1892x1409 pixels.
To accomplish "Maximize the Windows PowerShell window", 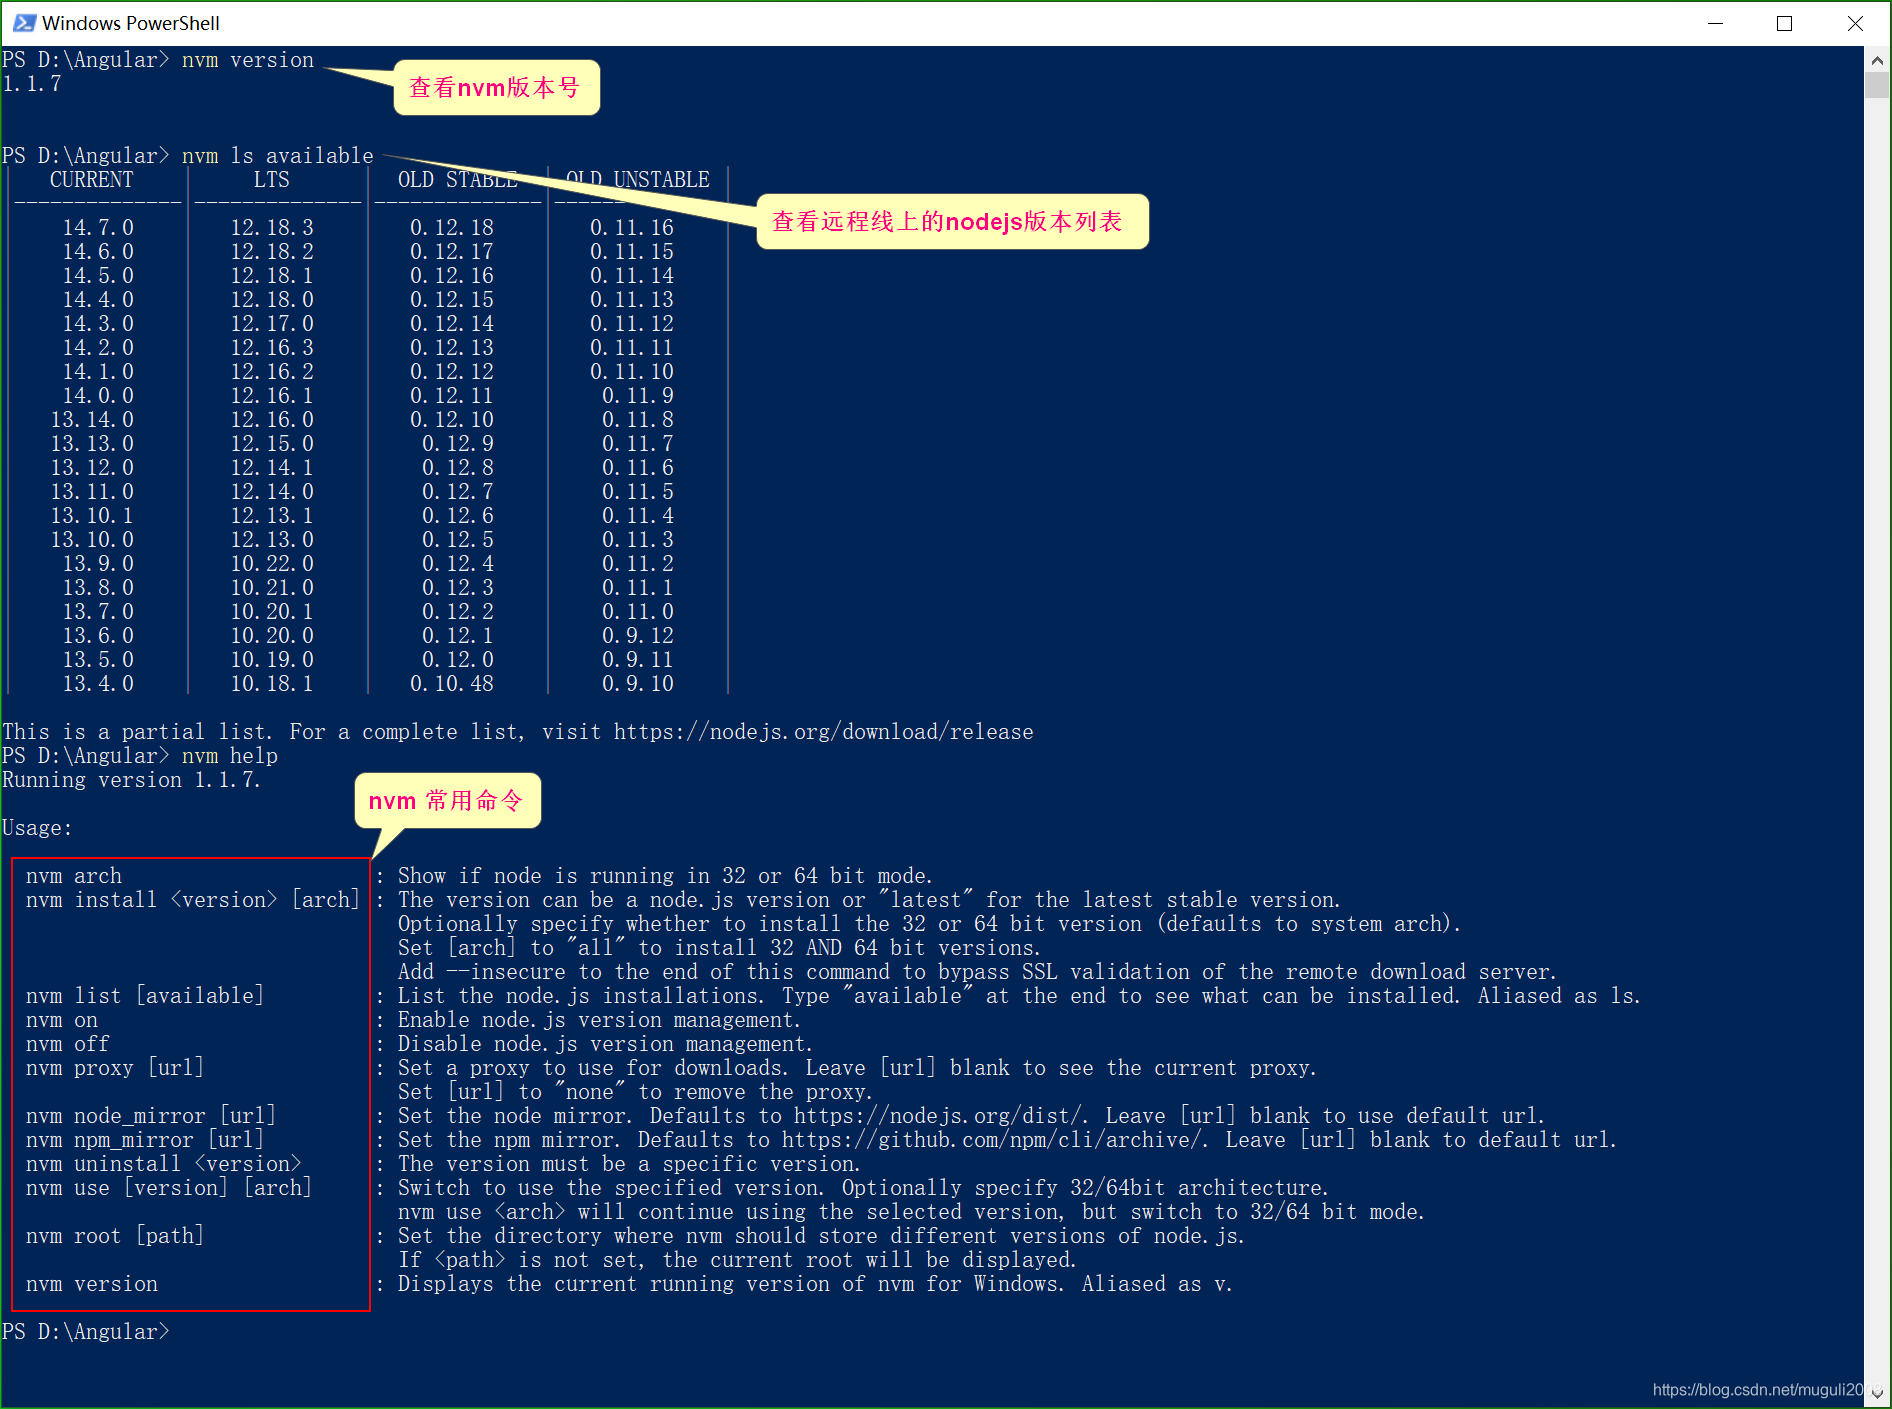I will [1784, 23].
